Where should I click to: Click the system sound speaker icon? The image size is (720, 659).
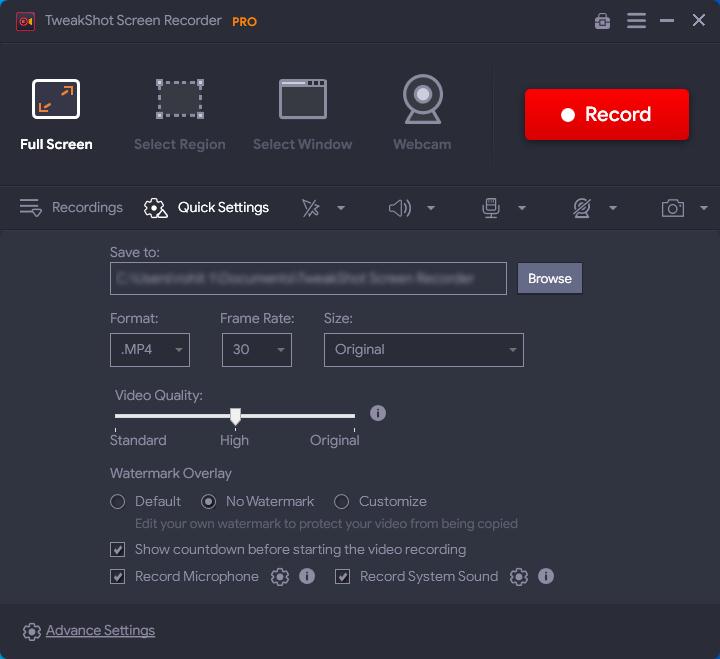pyautogui.click(x=400, y=208)
